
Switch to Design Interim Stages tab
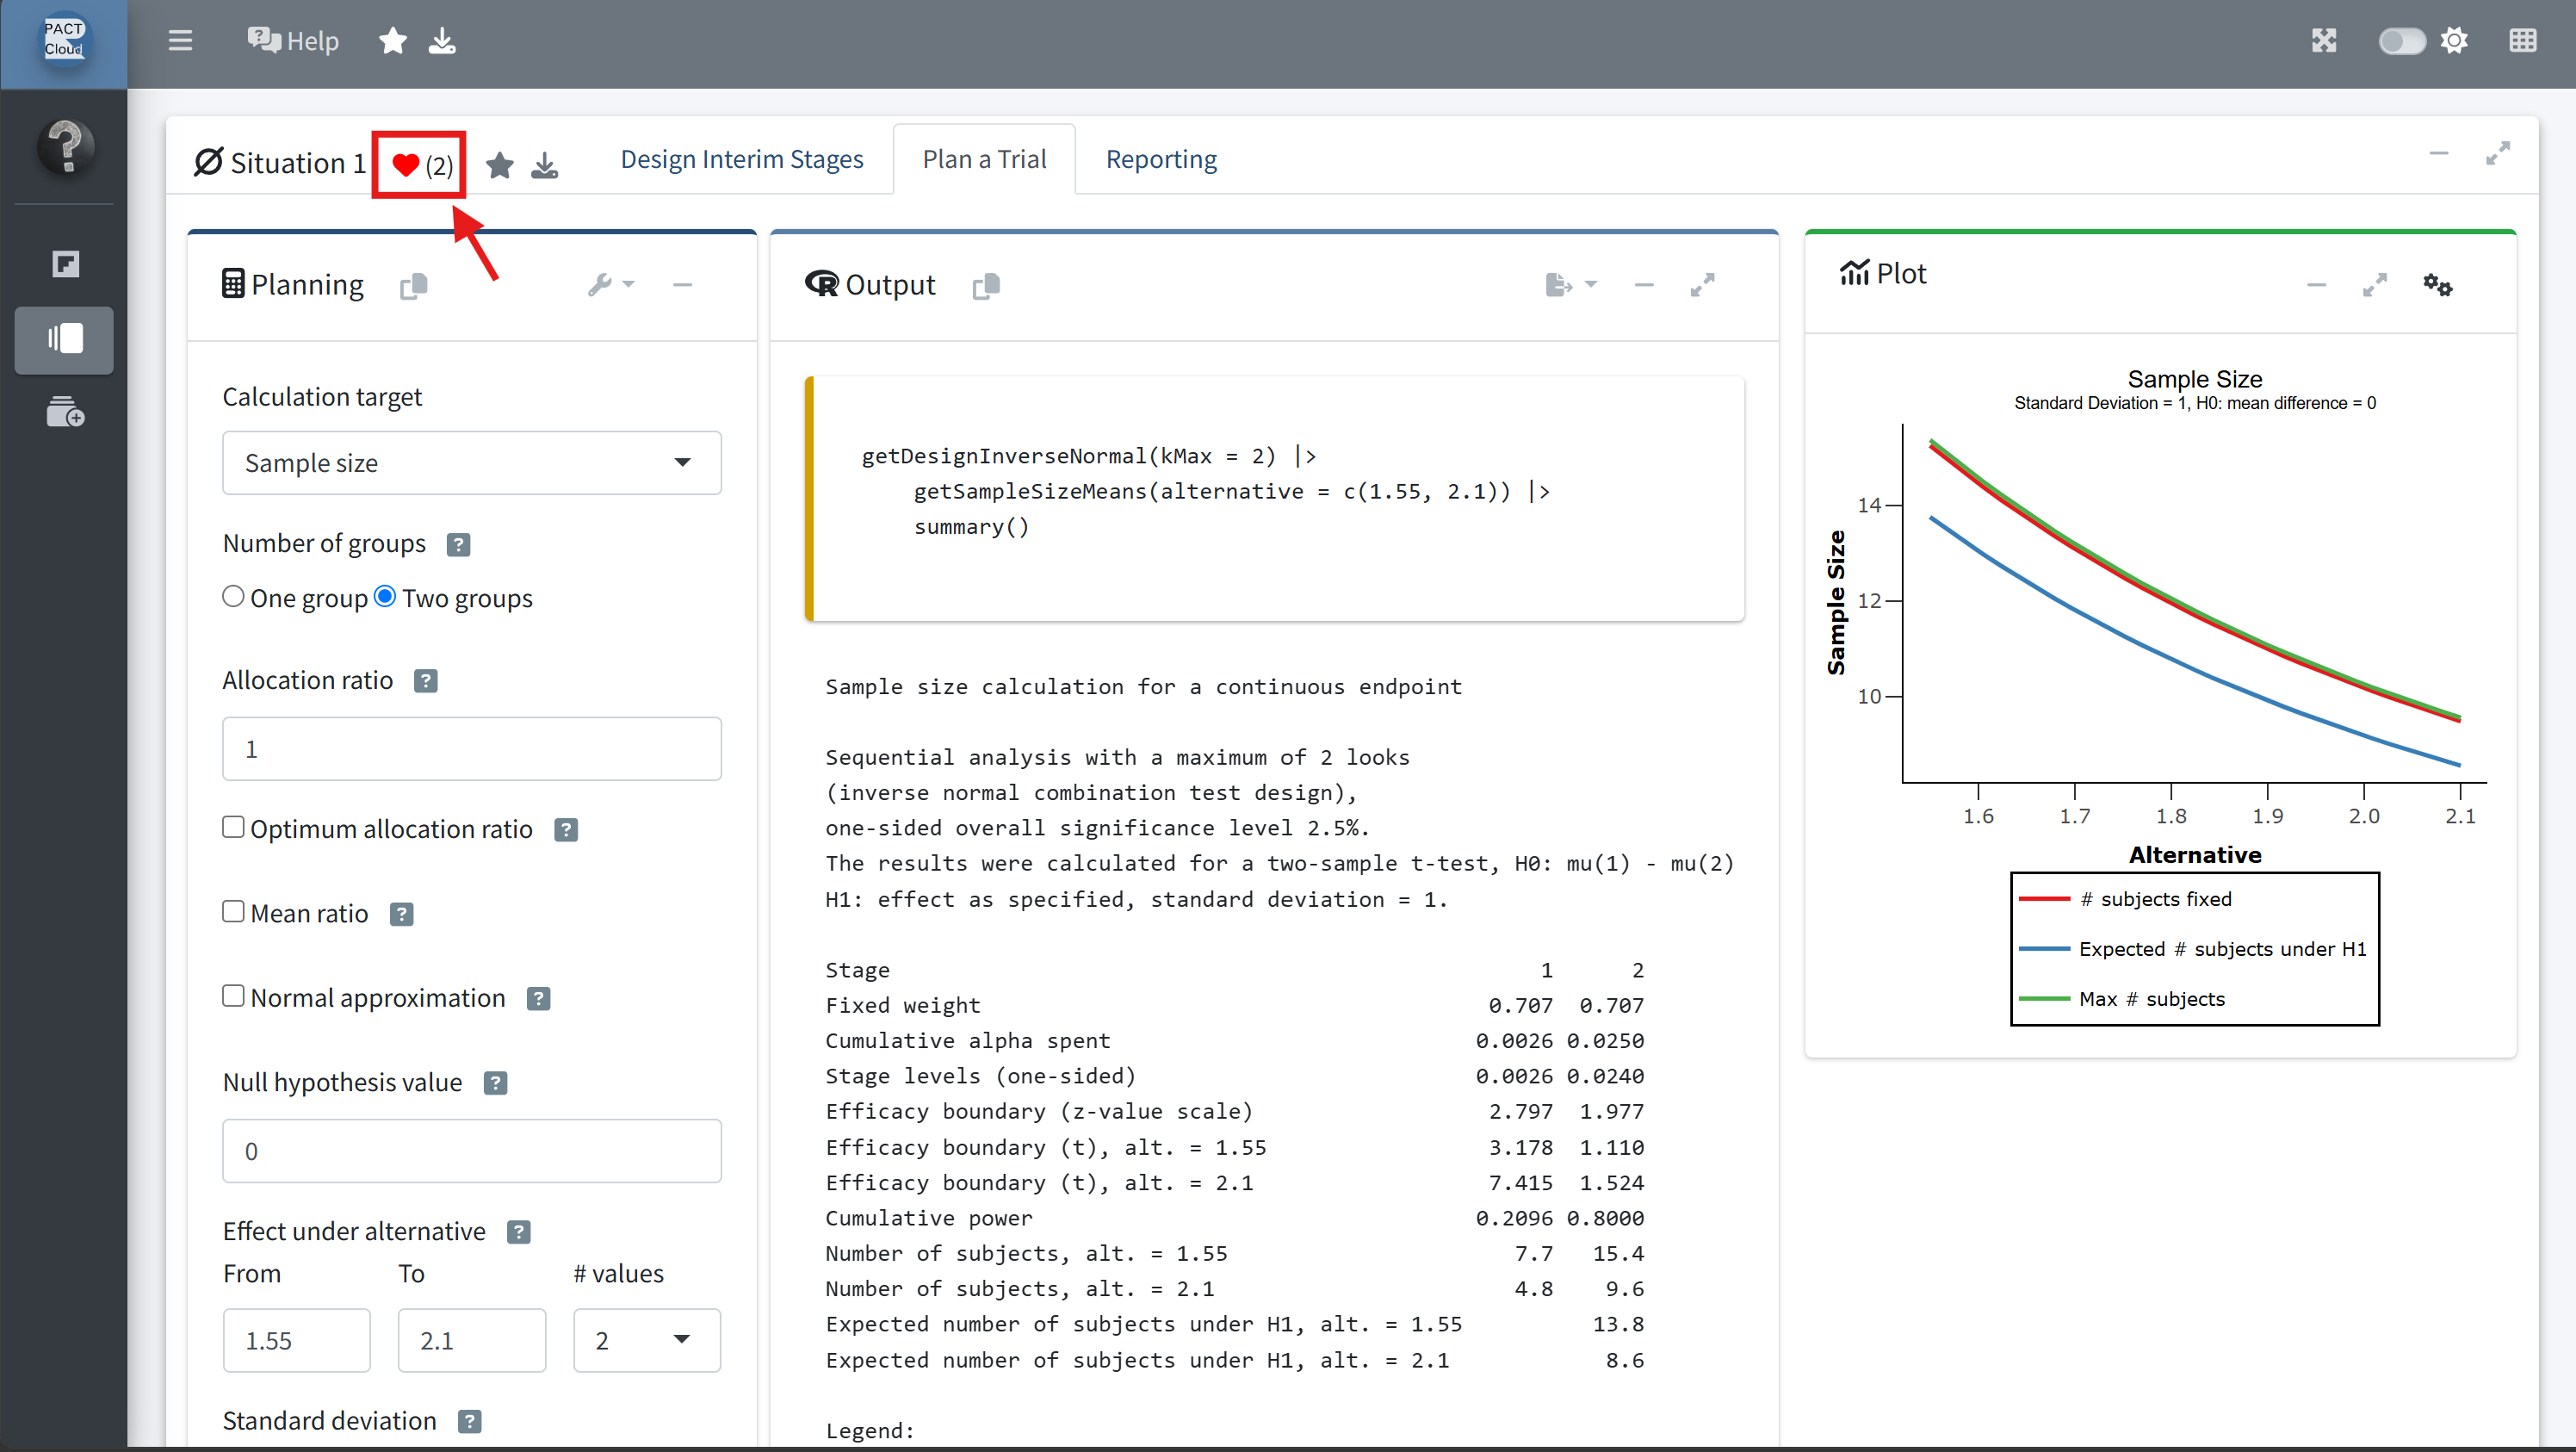point(741,159)
